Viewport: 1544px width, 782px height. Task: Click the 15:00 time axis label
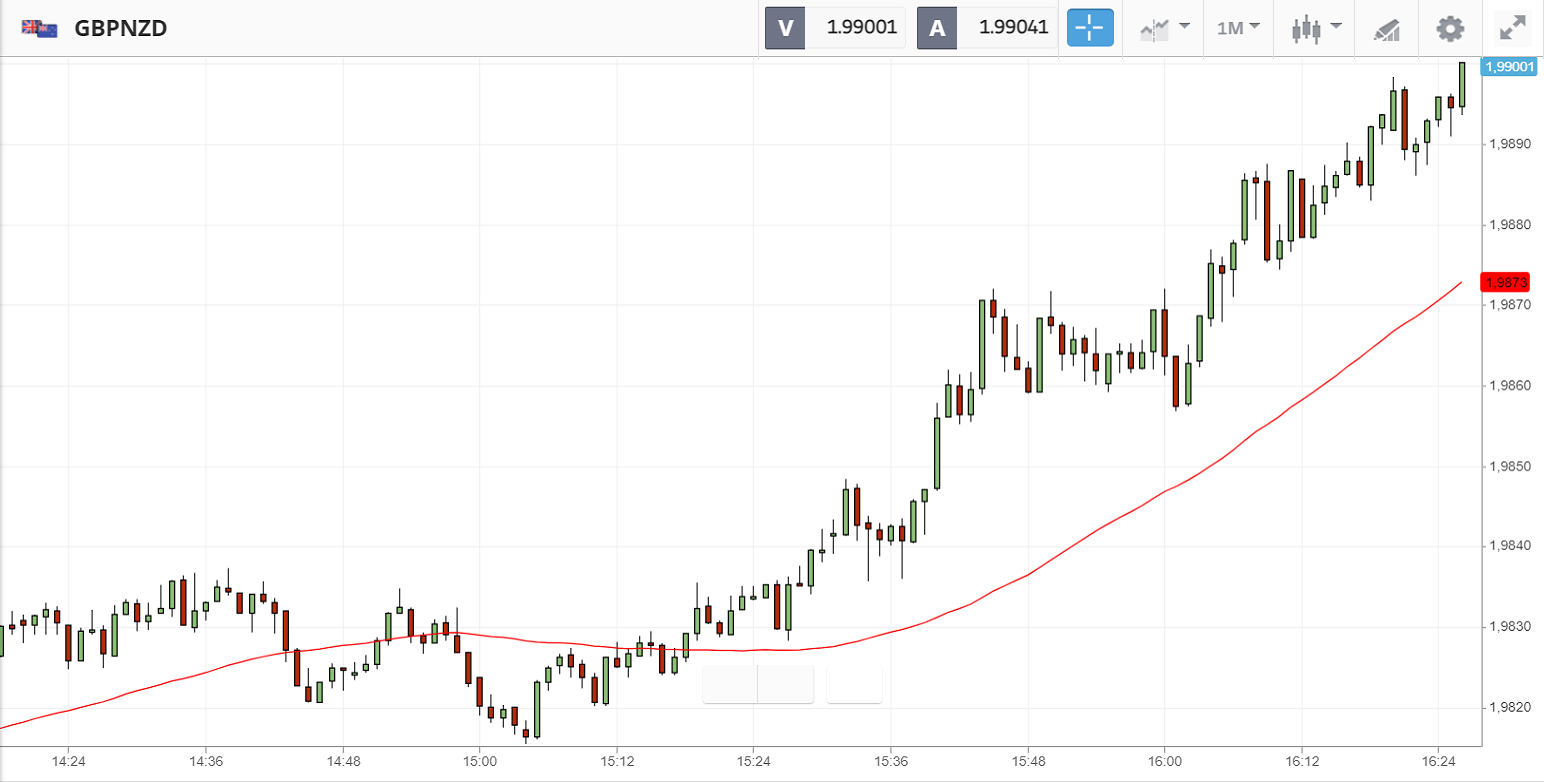pos(479,761)
